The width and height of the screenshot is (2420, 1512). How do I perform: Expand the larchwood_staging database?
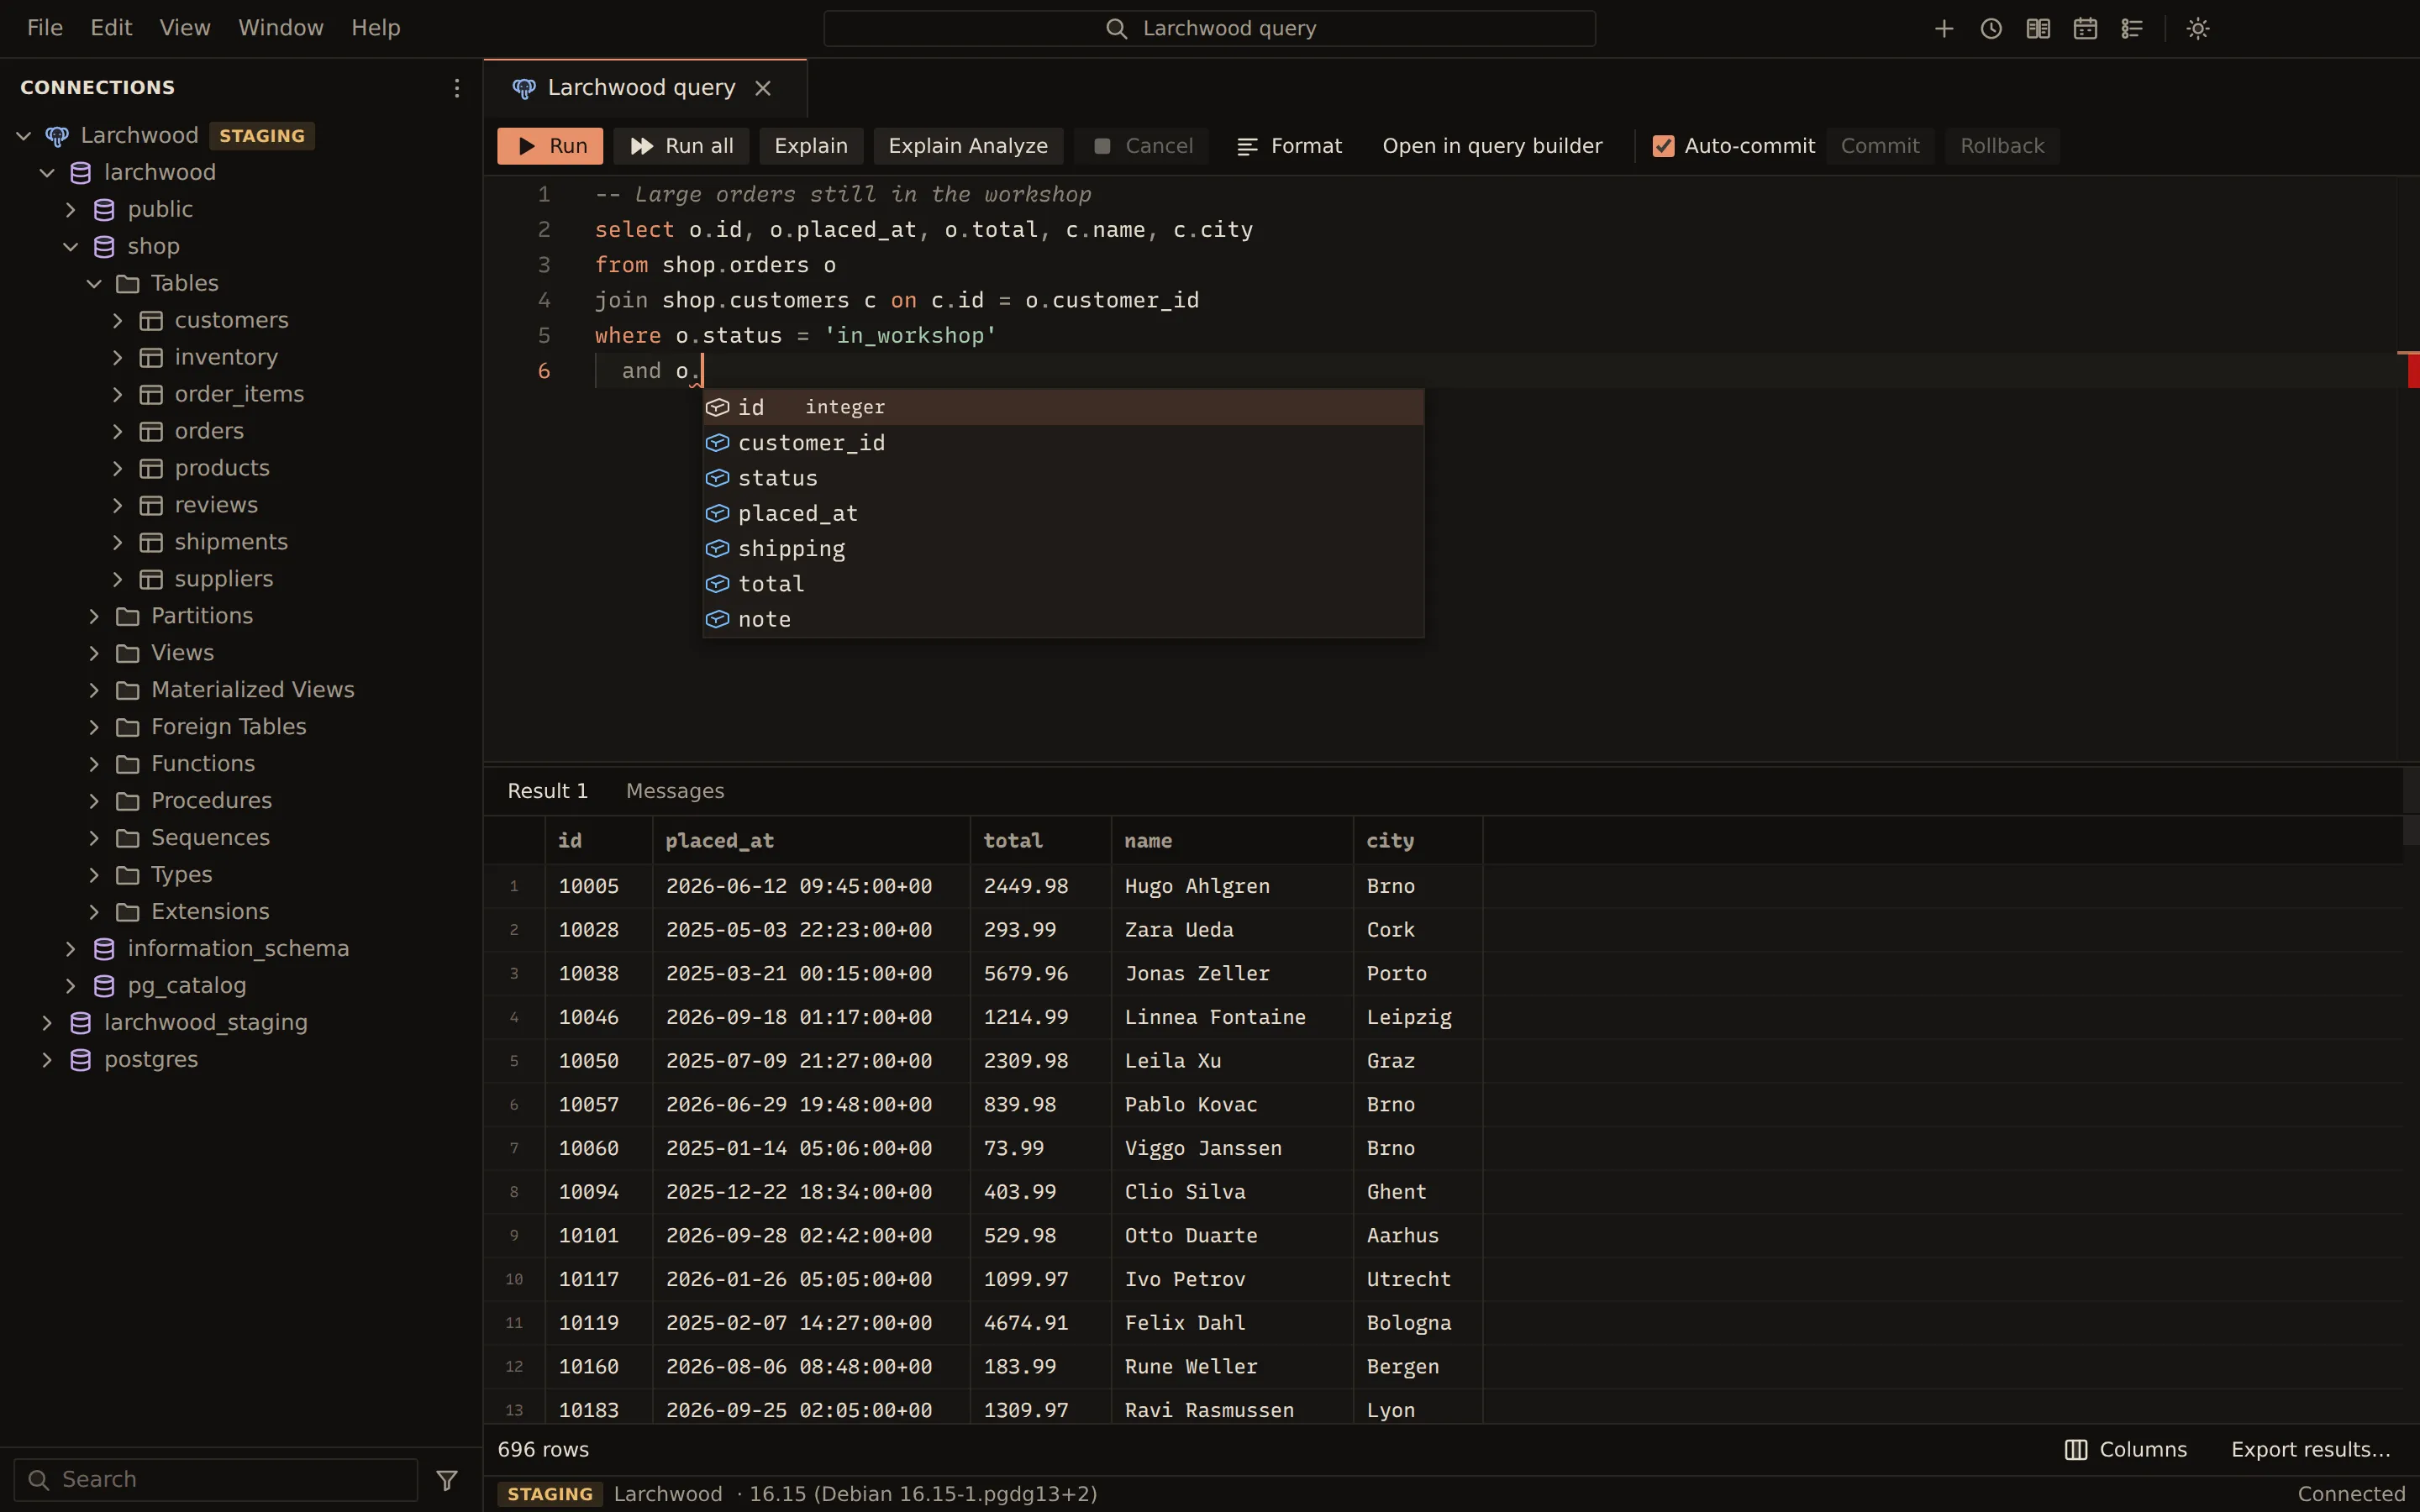click(x=47, y=1022)
